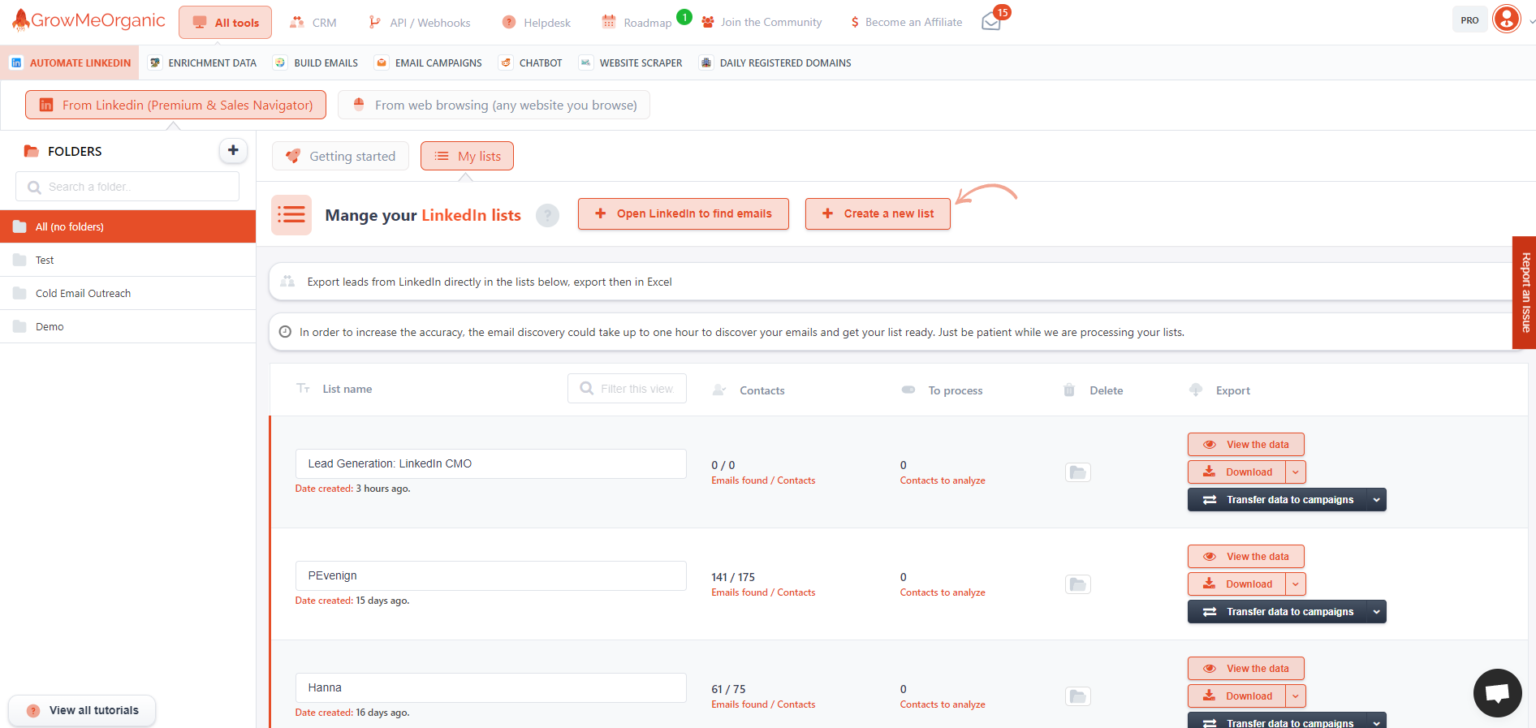Move Lead Generation: LinkedIn CMO list to folder

(x=1078, y=472)
